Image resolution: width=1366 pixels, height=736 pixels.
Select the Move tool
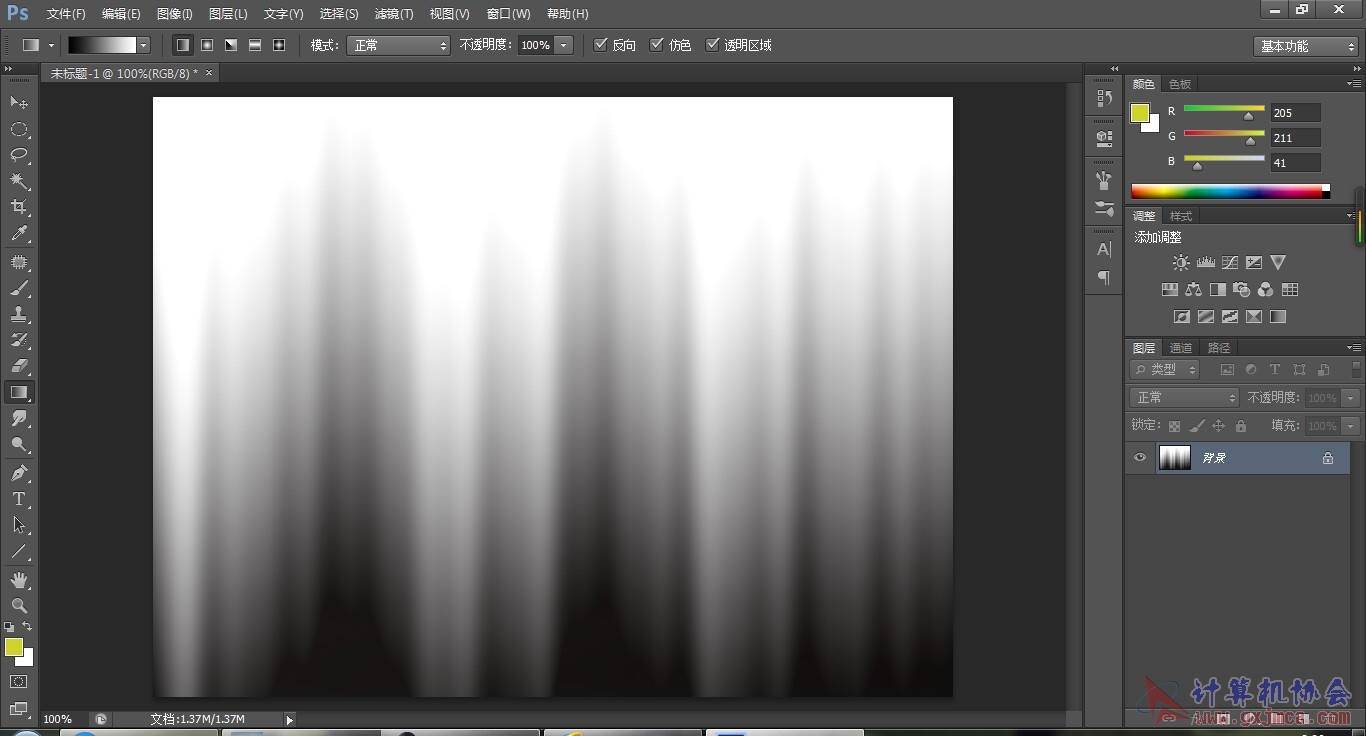19,103
